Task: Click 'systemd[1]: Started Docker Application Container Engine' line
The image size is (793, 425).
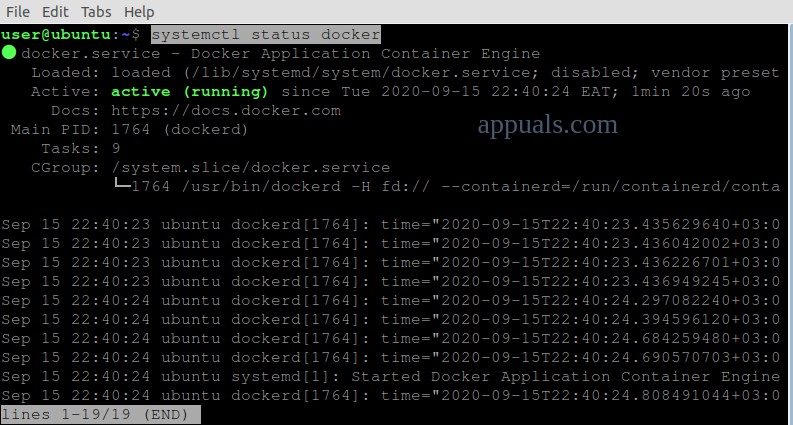Action: pyautogui.click(x=390, y=377)
